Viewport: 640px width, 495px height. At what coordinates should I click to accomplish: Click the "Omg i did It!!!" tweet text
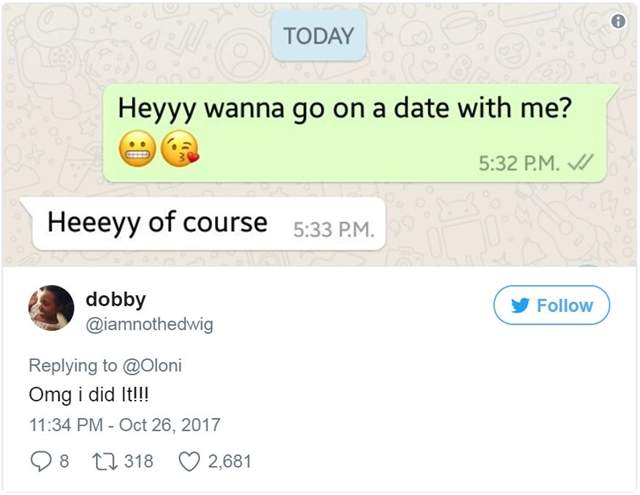pos(89,393)
